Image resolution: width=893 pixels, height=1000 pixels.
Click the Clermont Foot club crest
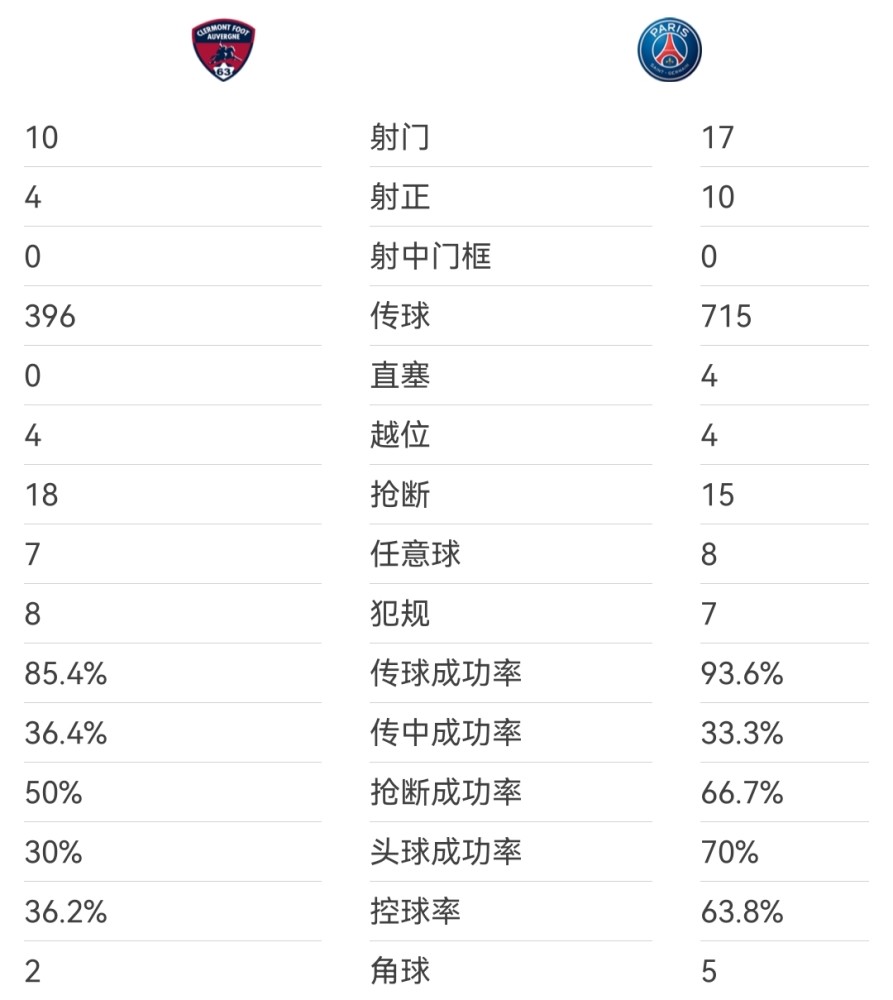(x=223, y=50)
